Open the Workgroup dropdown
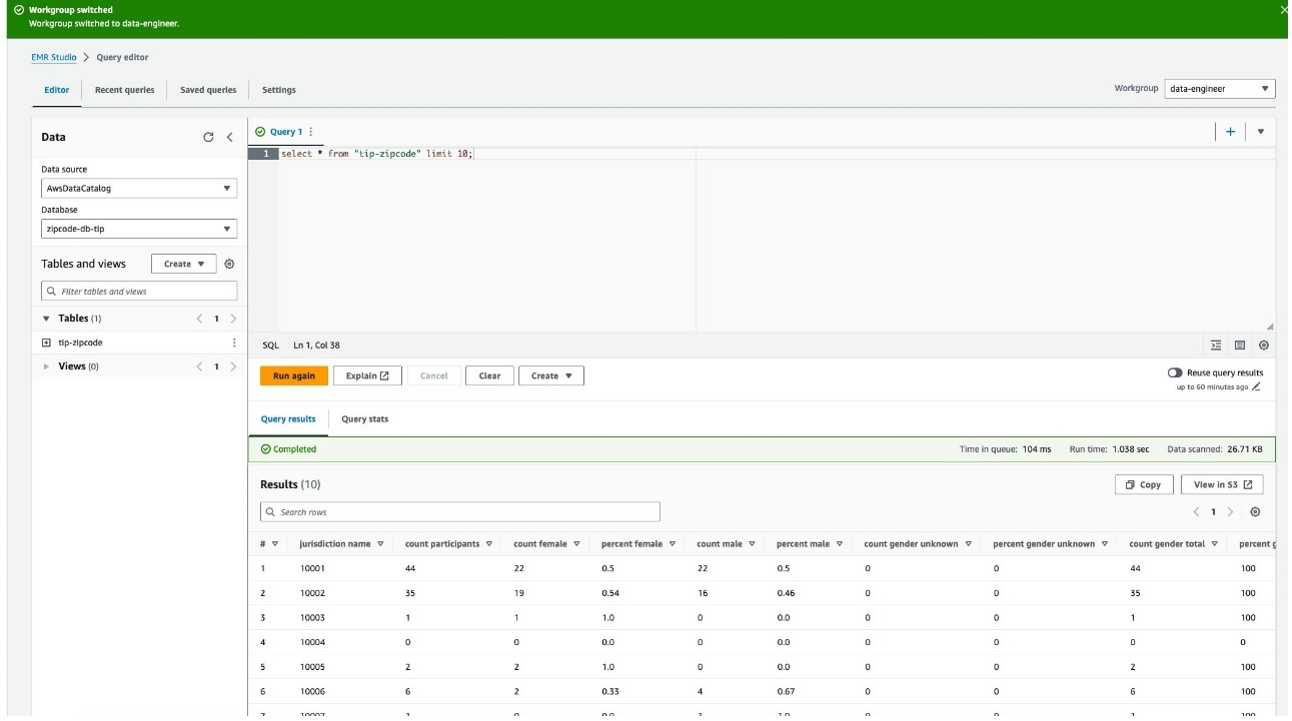 (1216, 87)
